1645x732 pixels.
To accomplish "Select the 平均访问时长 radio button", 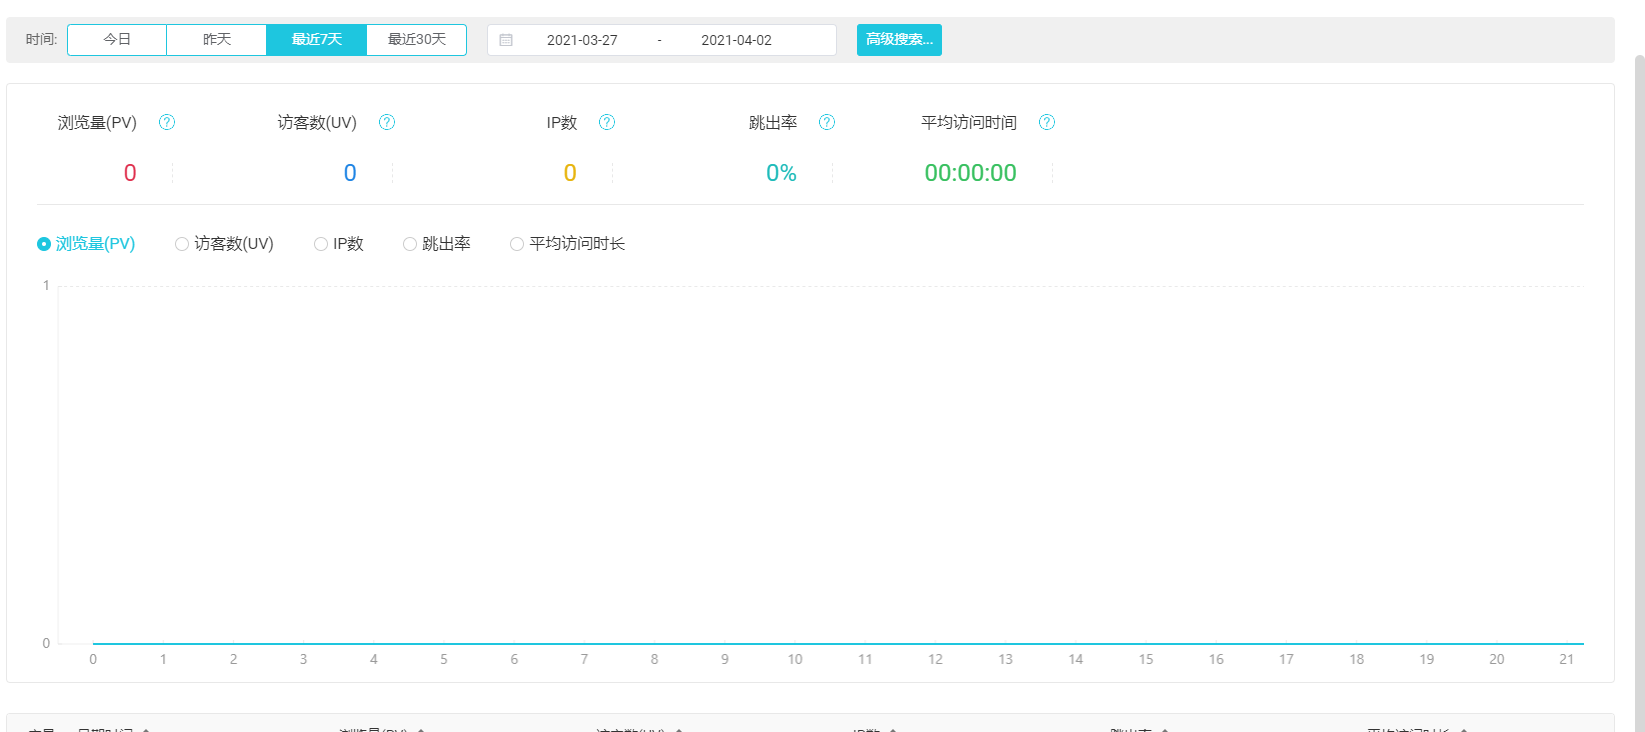I will click(x=517, y=244).
